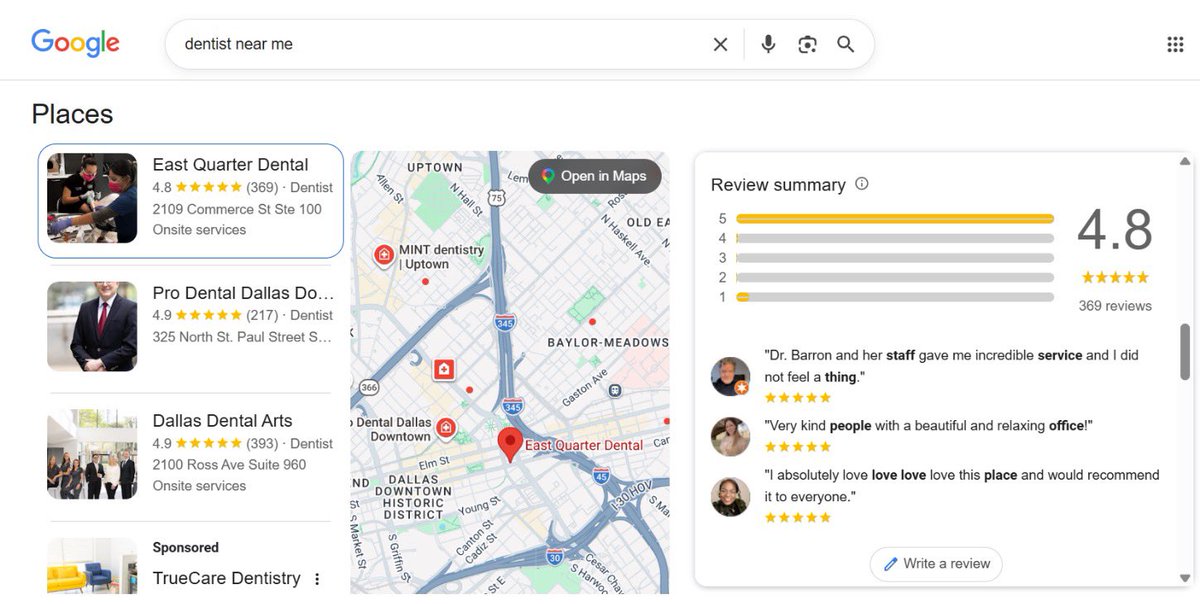This screenshot has height=604, width=1200.
Task: Click the 1-star rating bar
Action: [895, 297]
